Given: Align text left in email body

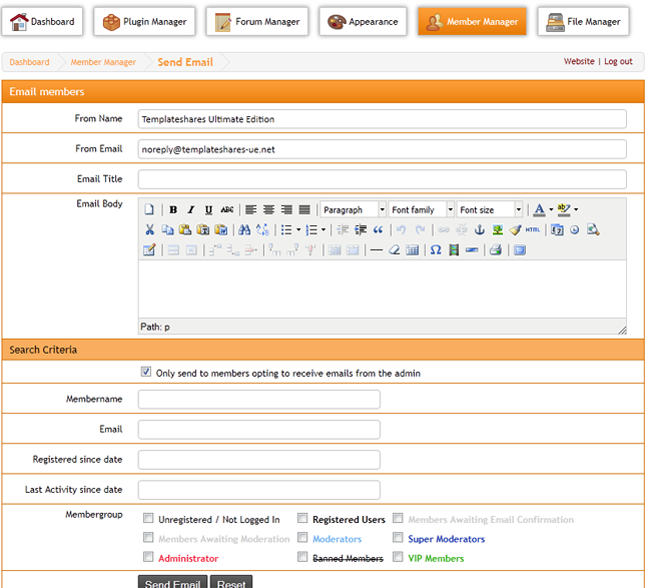Looking at the screenshot, I should coord(251,210).
